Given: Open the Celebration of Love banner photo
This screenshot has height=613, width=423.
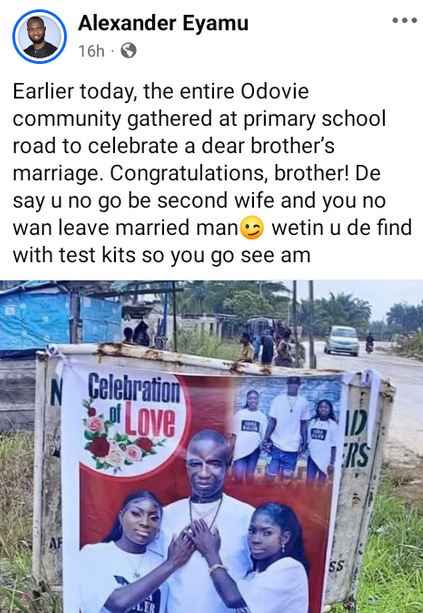Looking at the screenshot, I should coord(212,446).
